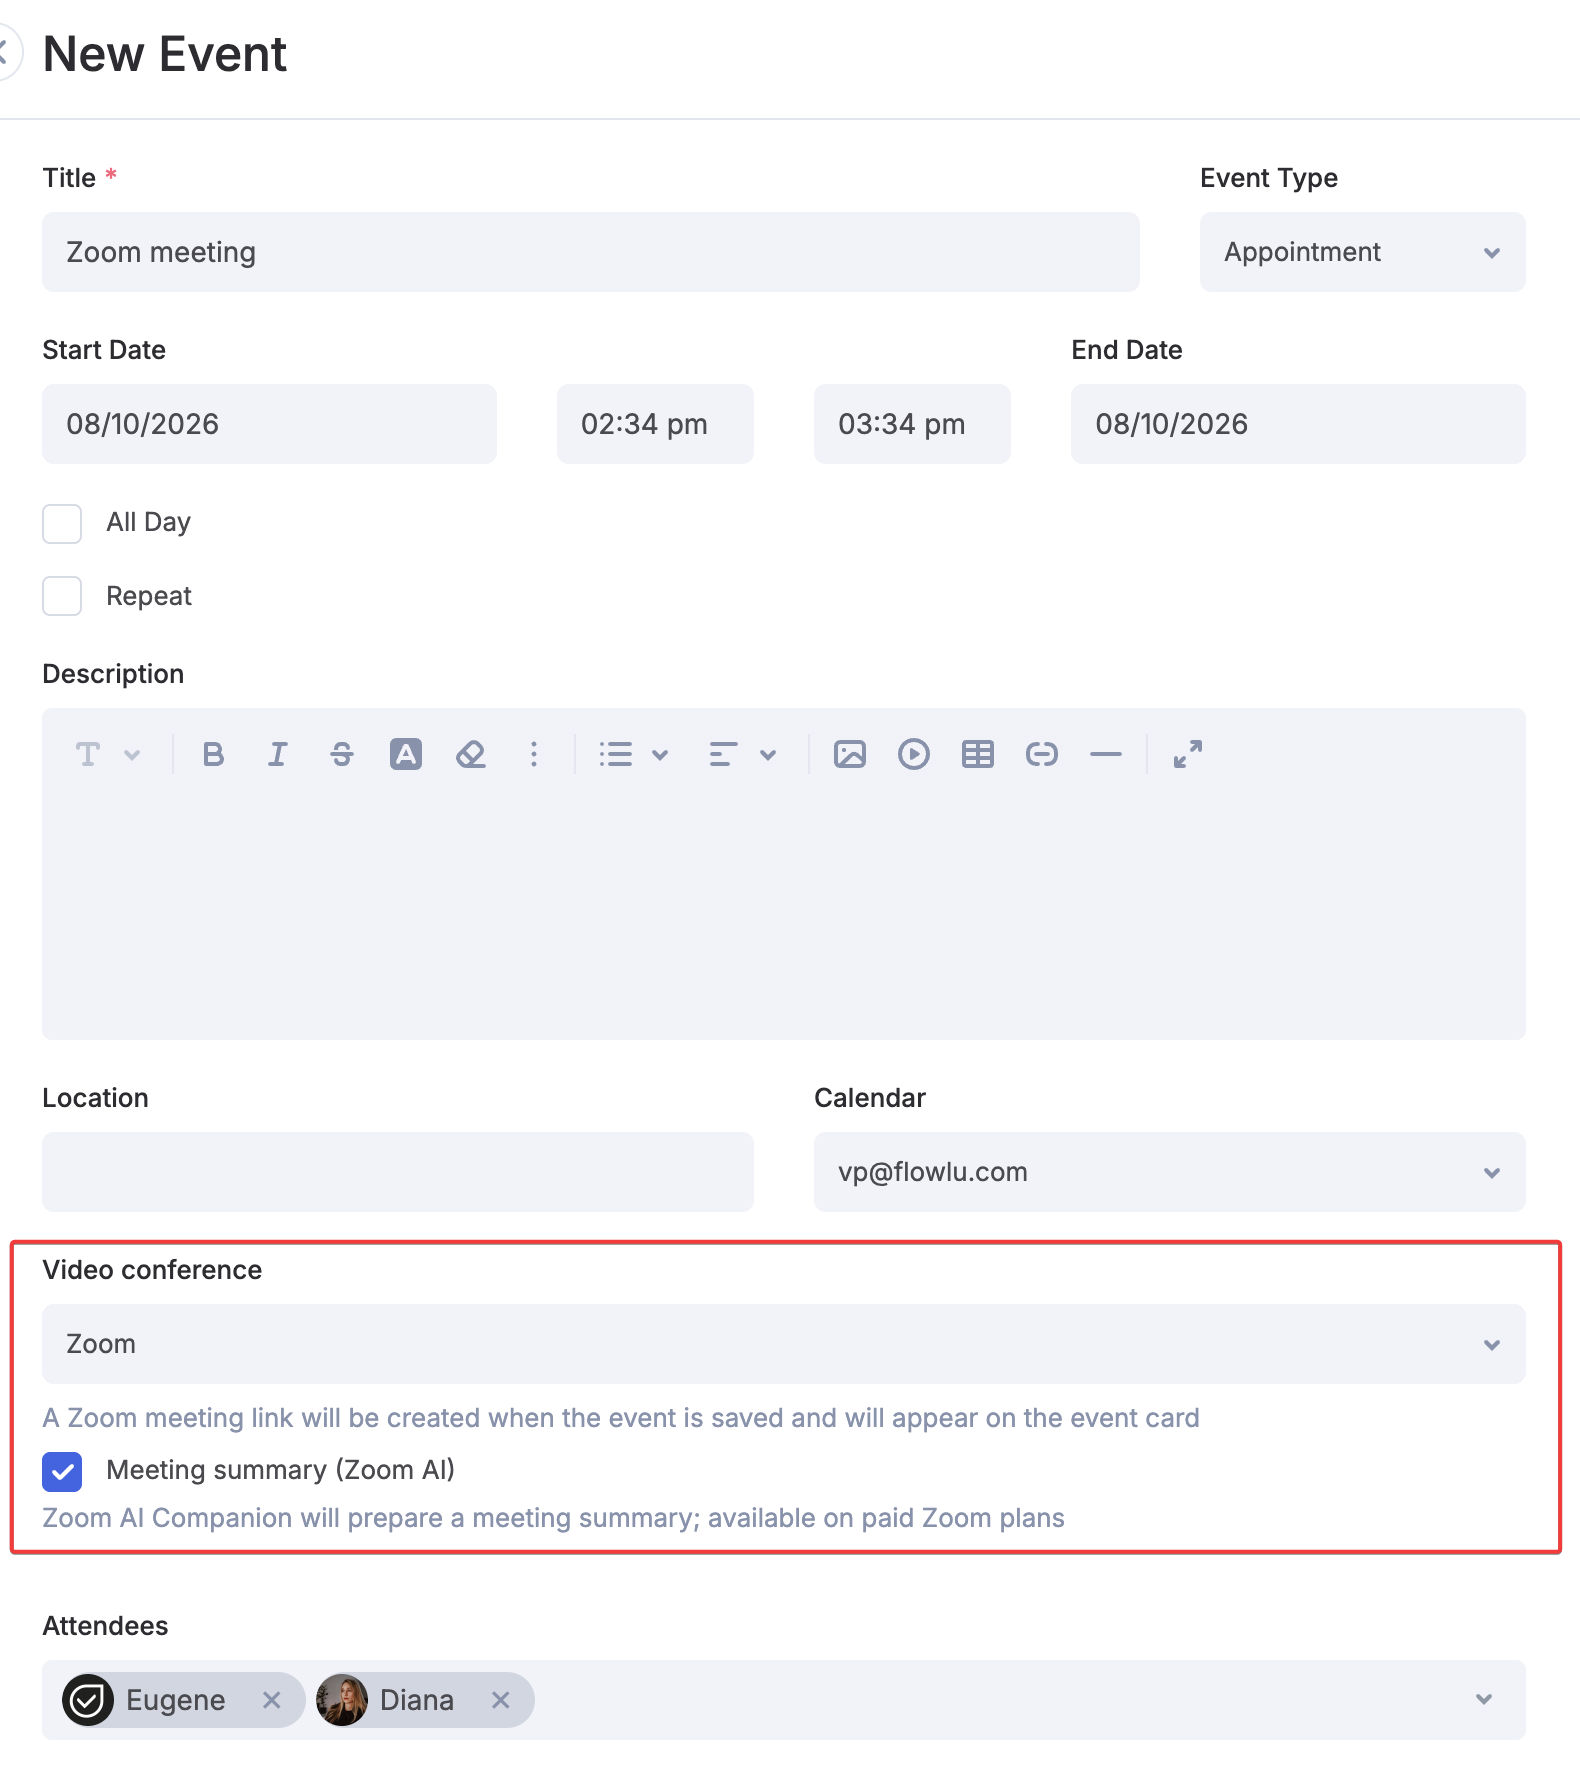Click the text alignment icon
The height and width of the screenshot is (1784, 1580).
click(x=723, y=754)
